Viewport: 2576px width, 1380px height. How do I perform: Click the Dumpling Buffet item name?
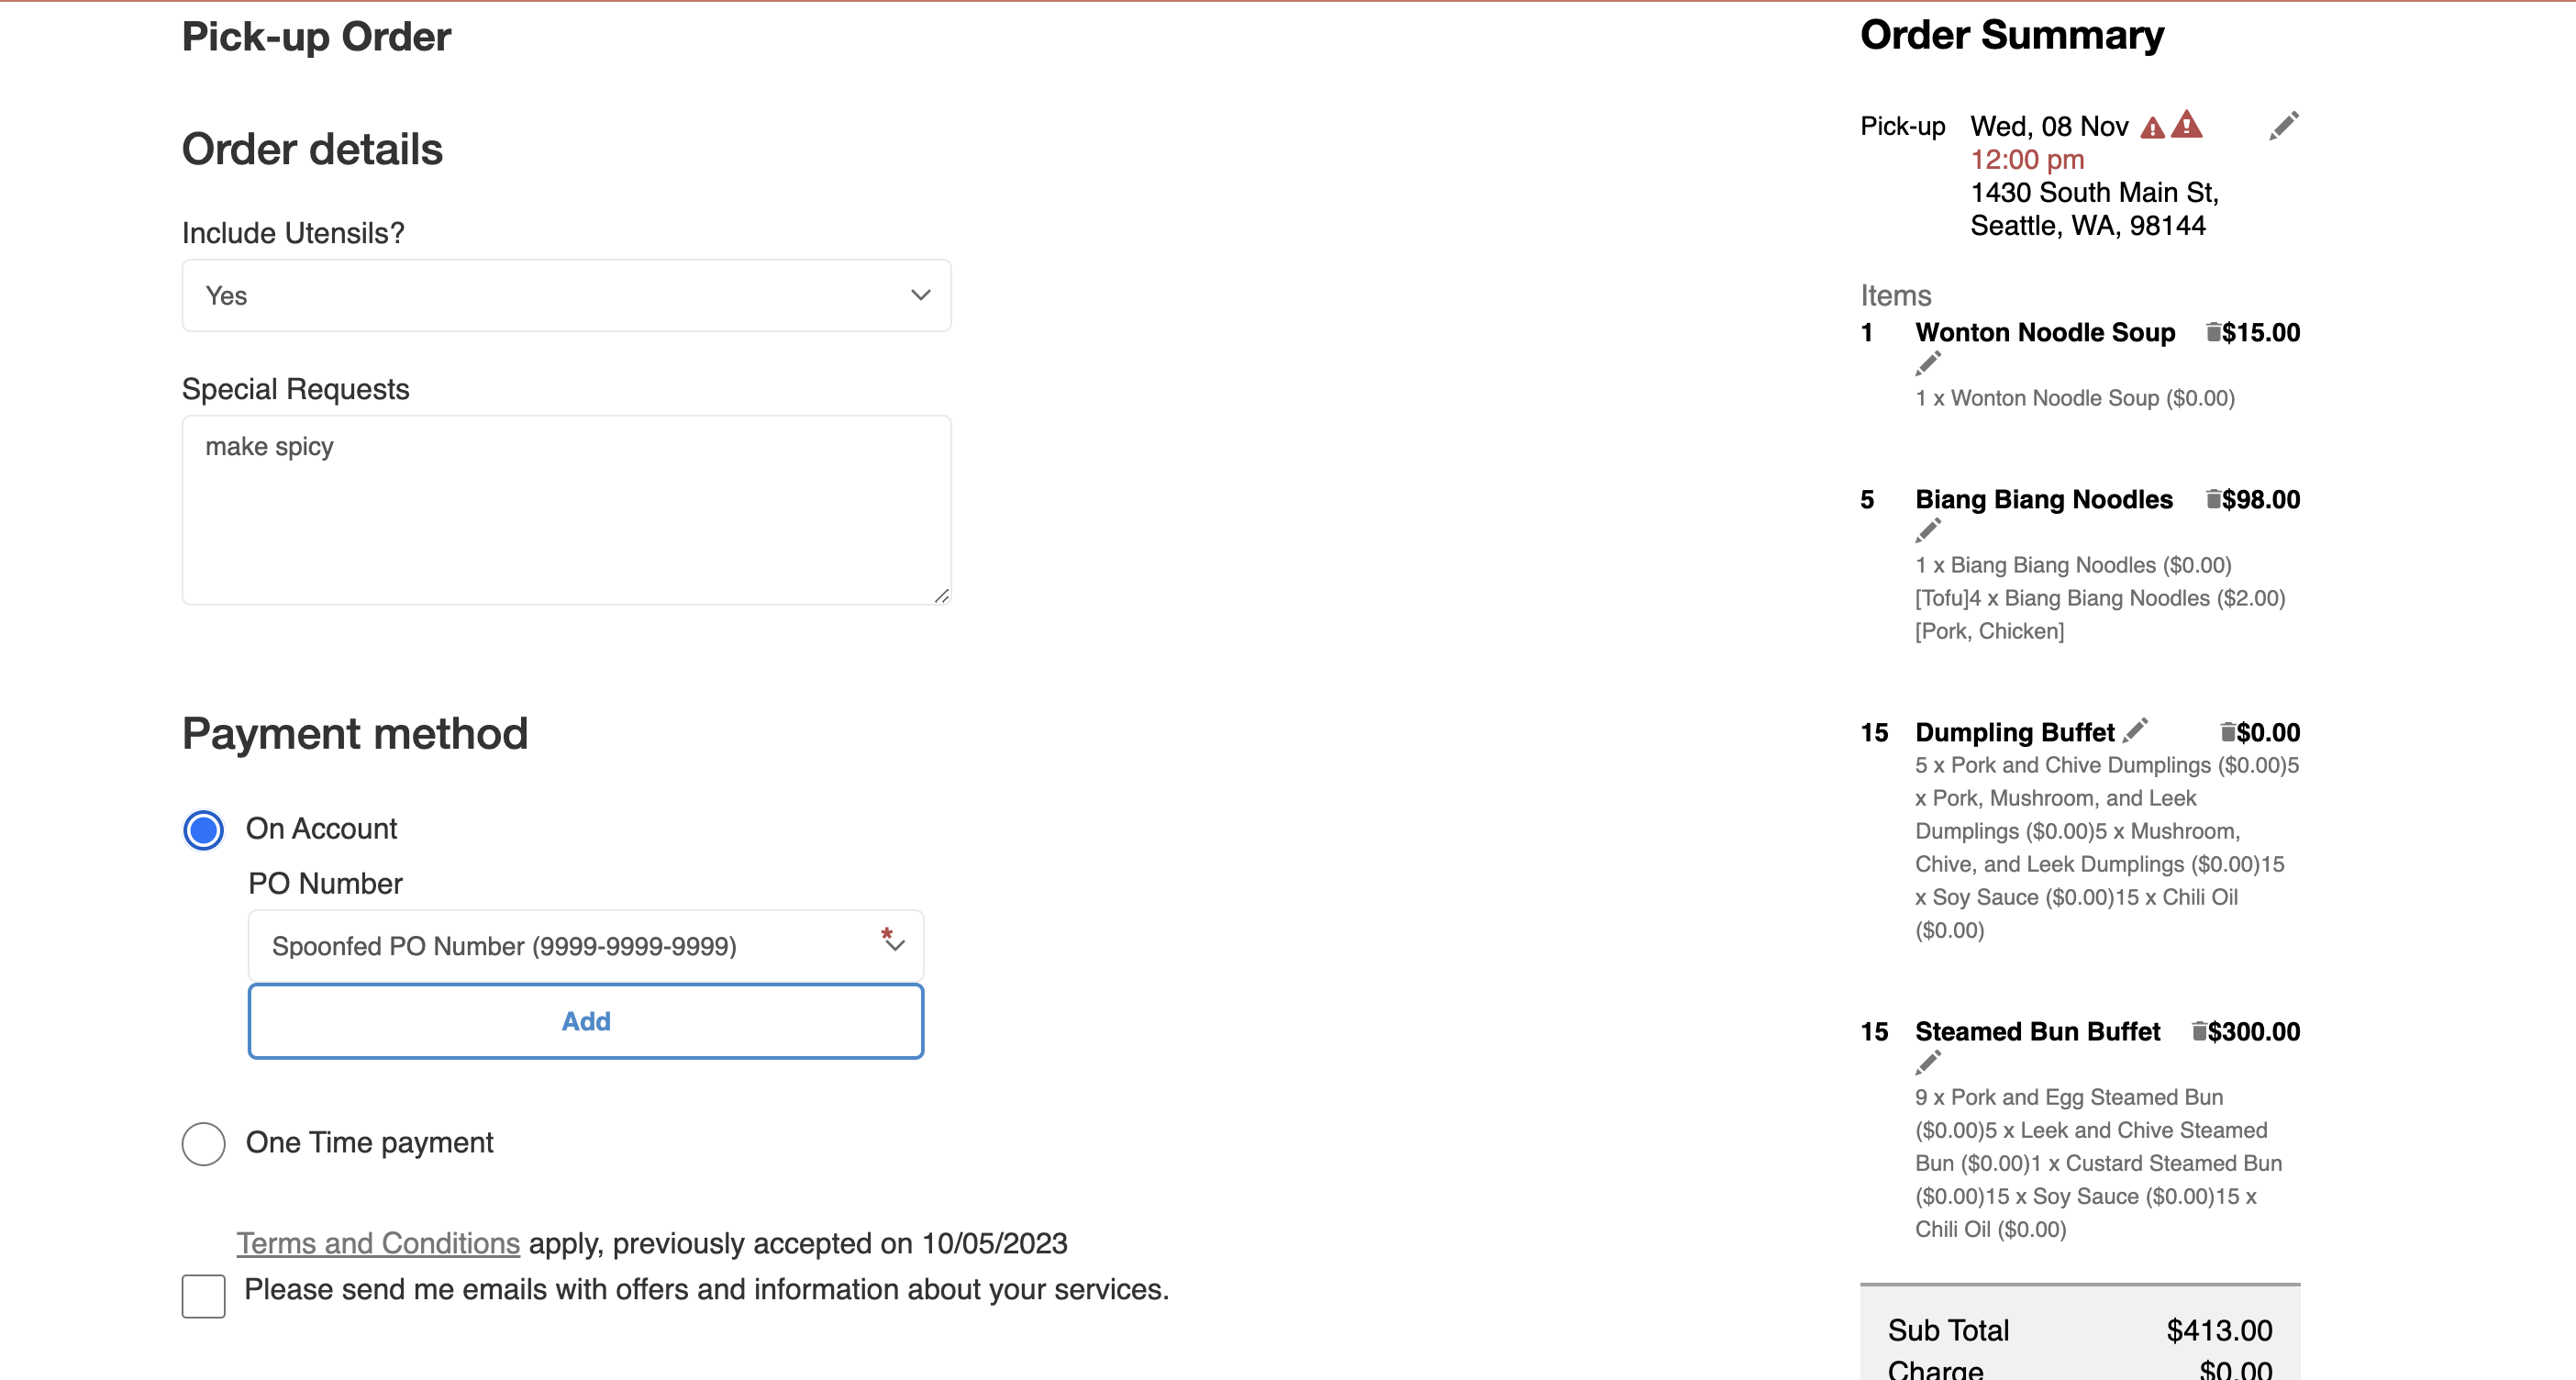(2014, 732)
